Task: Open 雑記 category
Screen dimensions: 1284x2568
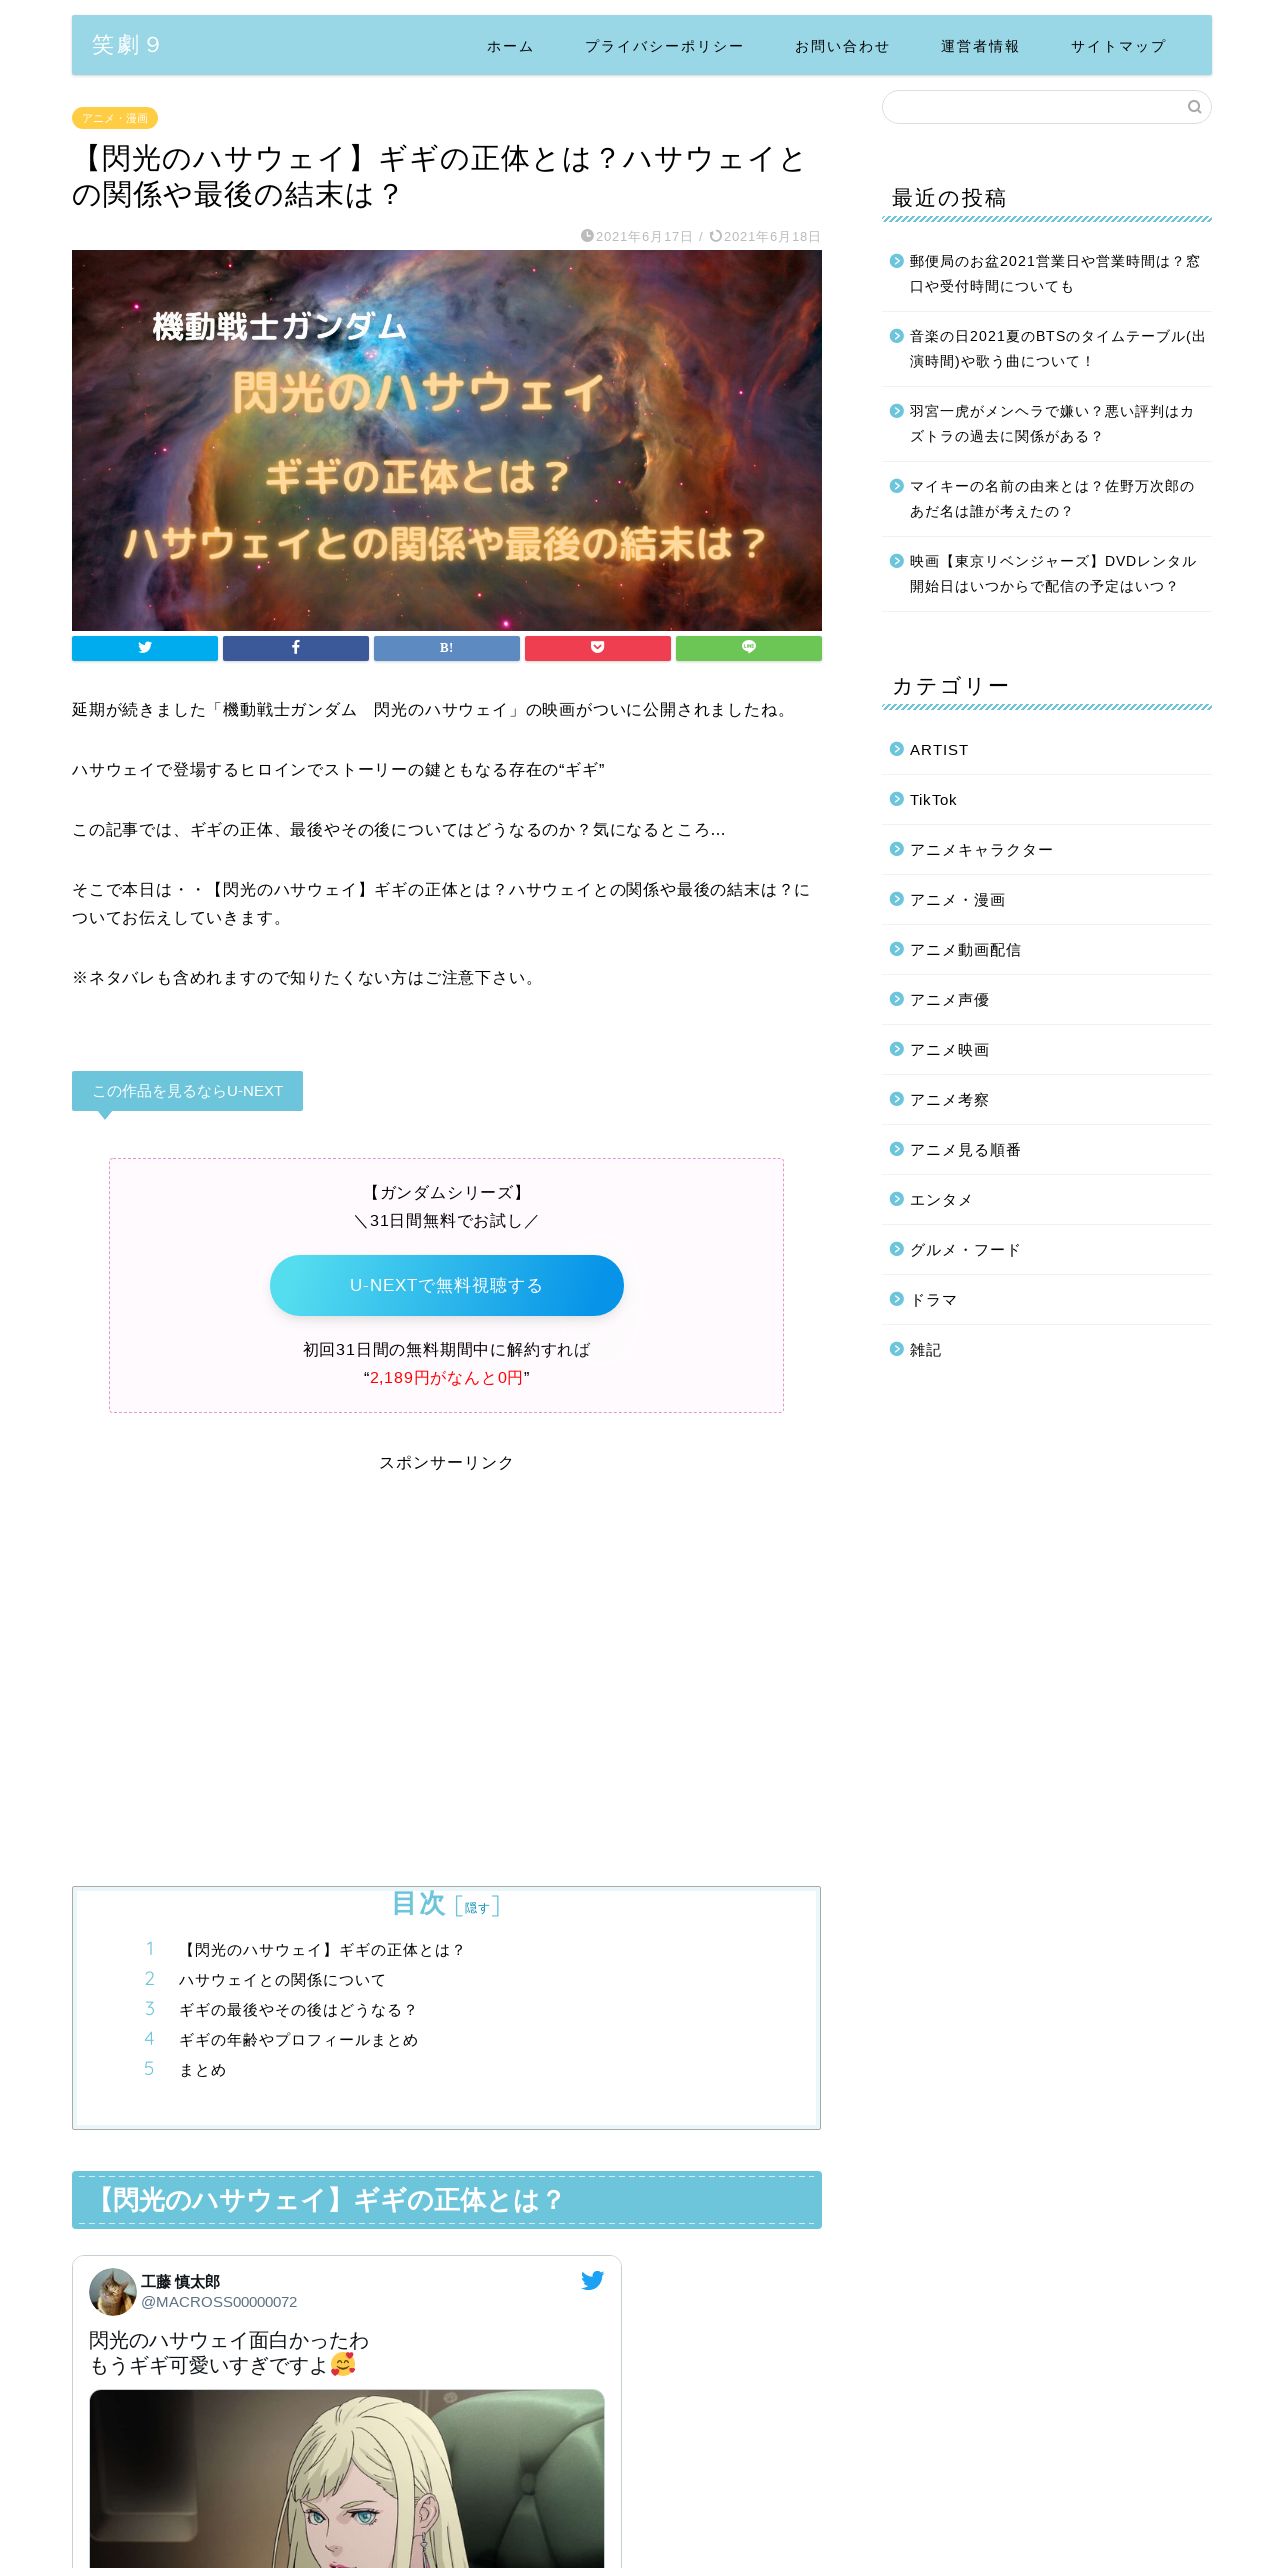Action: 925,1350
